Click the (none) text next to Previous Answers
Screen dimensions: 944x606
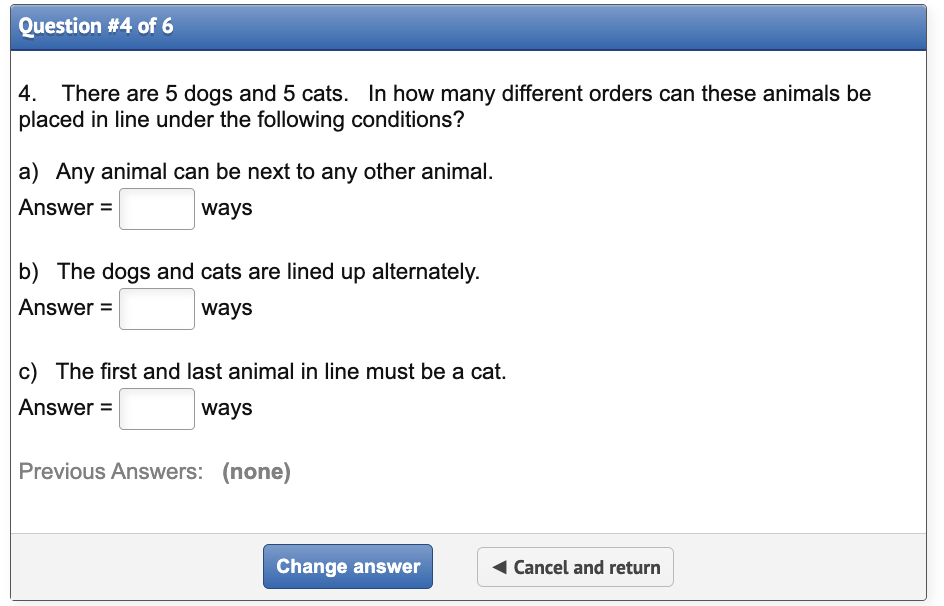pos(258,471)
